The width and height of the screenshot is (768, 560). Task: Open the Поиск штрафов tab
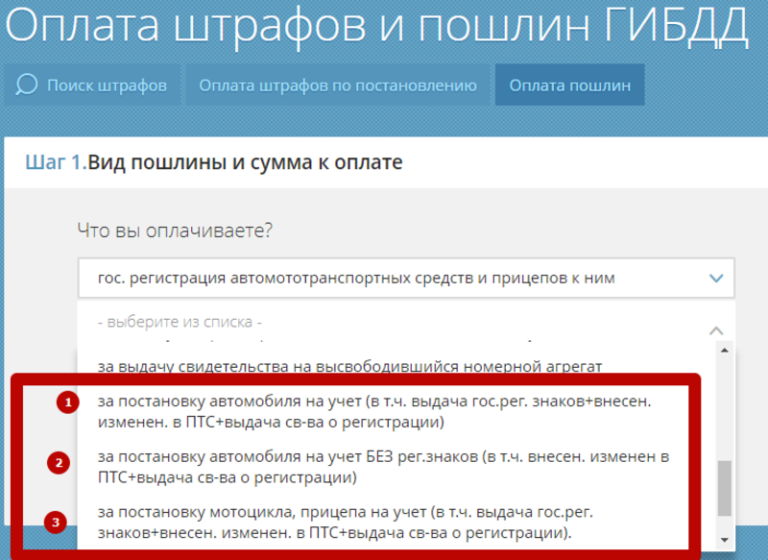click(x=92, y=85)
